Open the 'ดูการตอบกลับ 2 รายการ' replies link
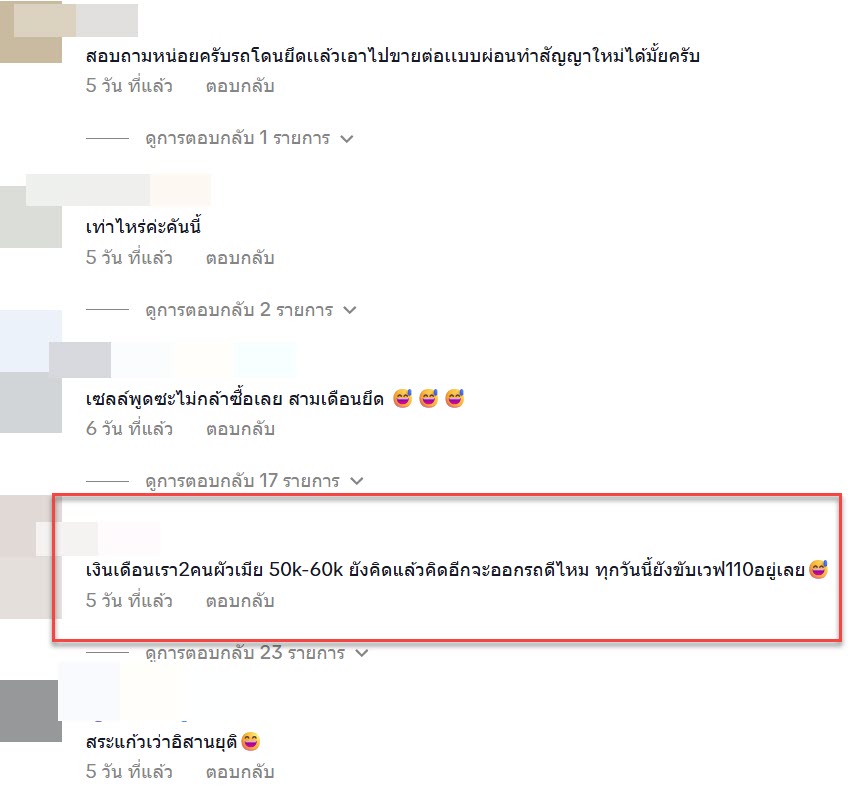Image resolution: width=859 pixels, height=809 pixels. (x=239, y=310)
